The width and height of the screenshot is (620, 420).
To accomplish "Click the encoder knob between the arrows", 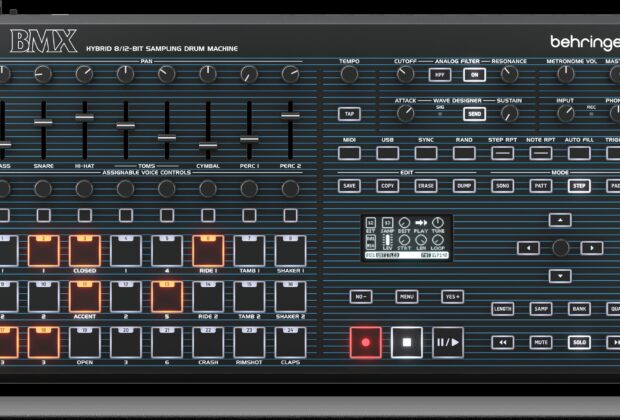I will click(560, 248).
